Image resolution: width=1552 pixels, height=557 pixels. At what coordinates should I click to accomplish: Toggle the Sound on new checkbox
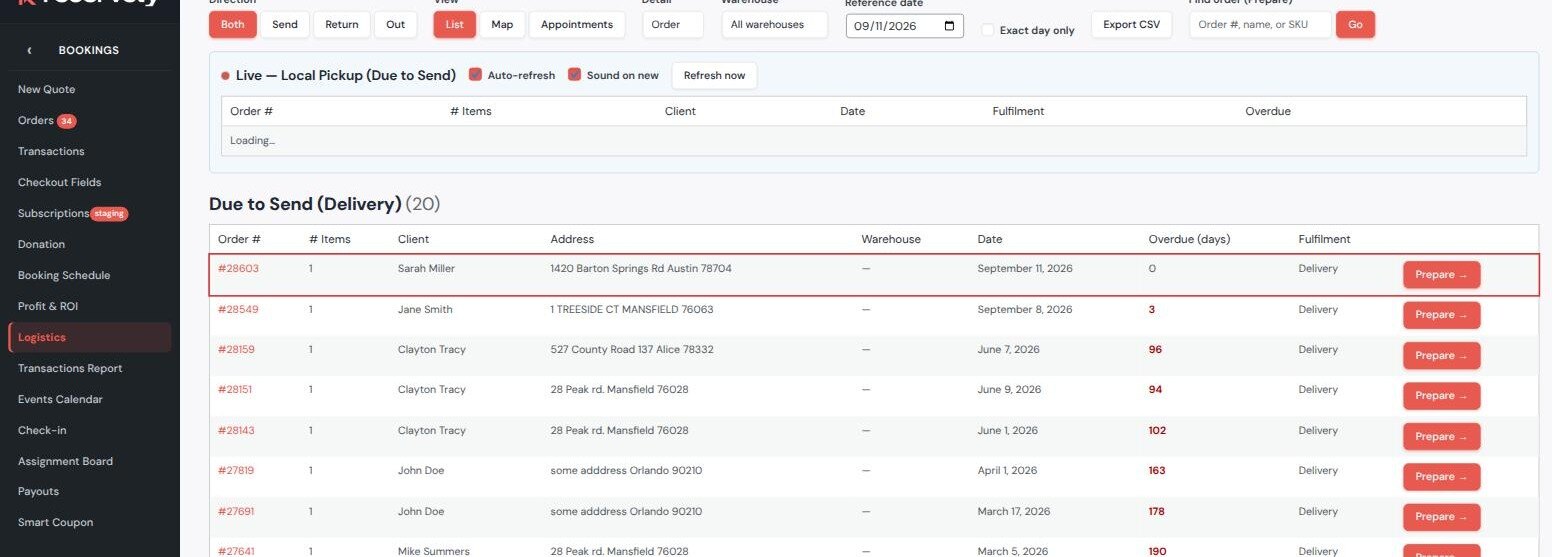(574, 75)
